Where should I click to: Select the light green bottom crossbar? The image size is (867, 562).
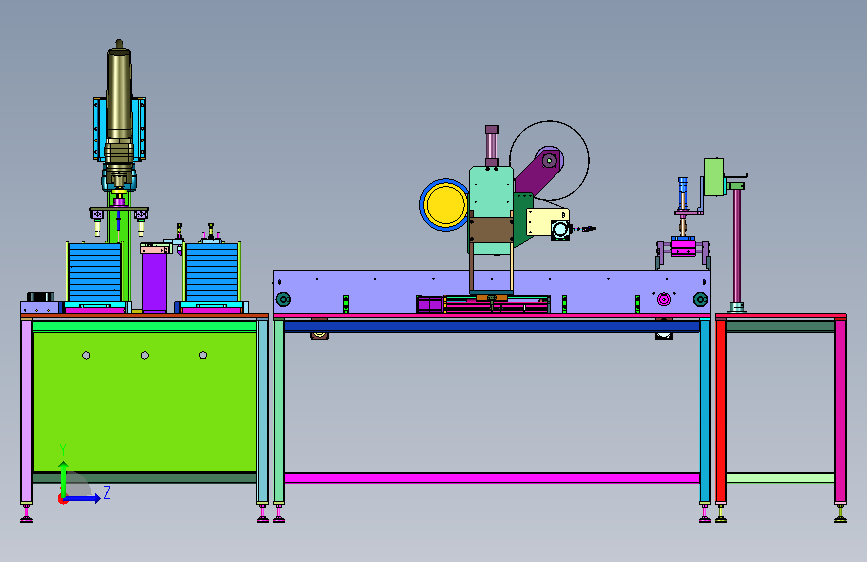pyautogui.click(x=780, y=478)
